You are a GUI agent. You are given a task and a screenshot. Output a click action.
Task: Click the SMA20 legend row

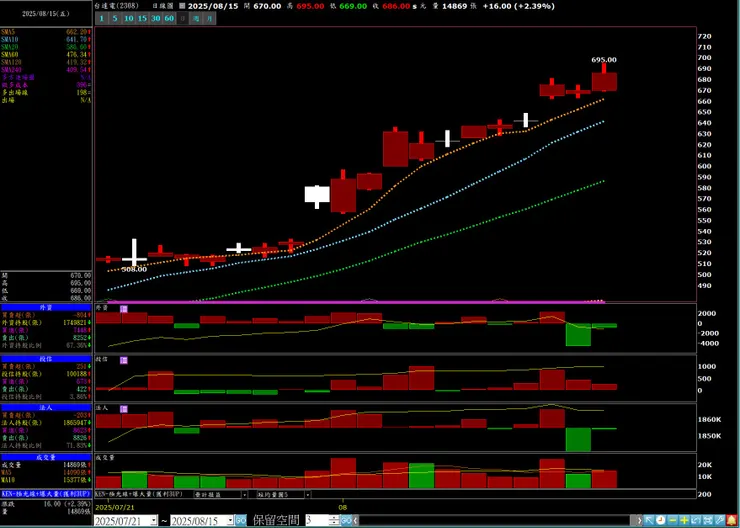pyautogui.click(x=46, y=47)
